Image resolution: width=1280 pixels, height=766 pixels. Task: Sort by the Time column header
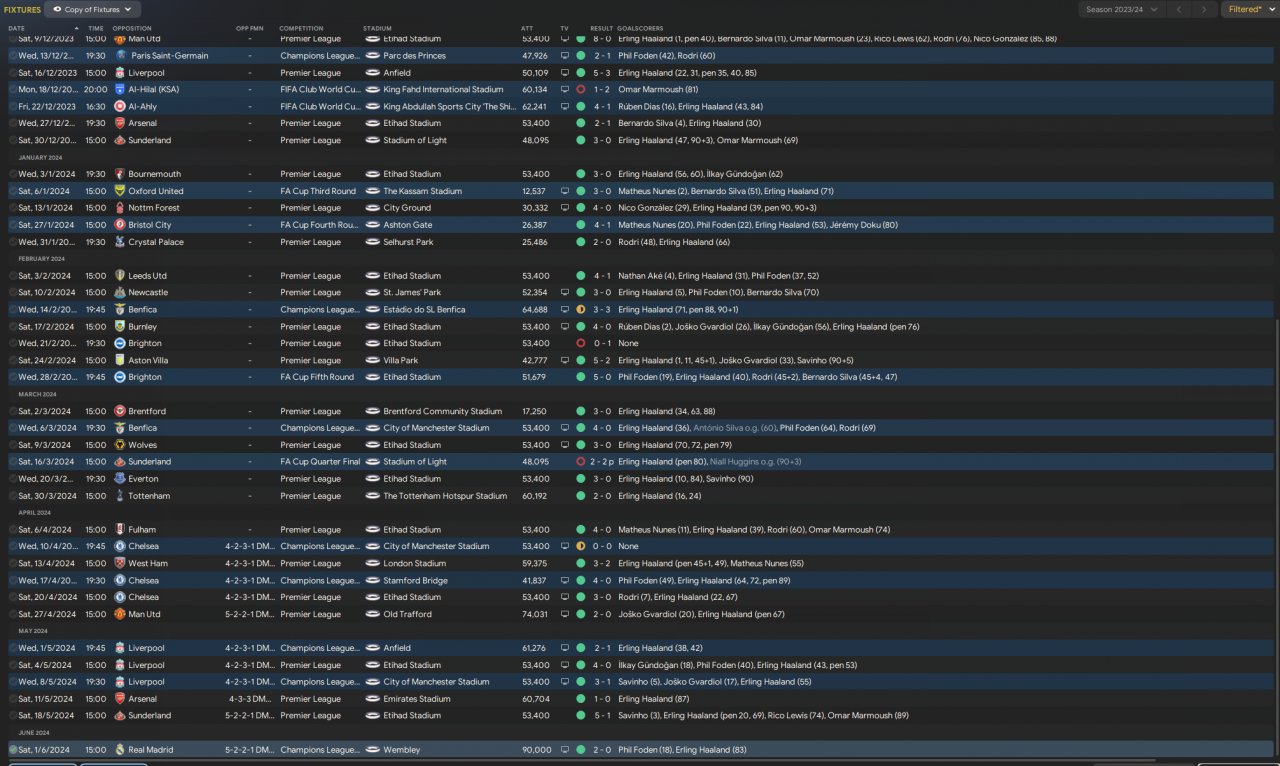[96, 28]
